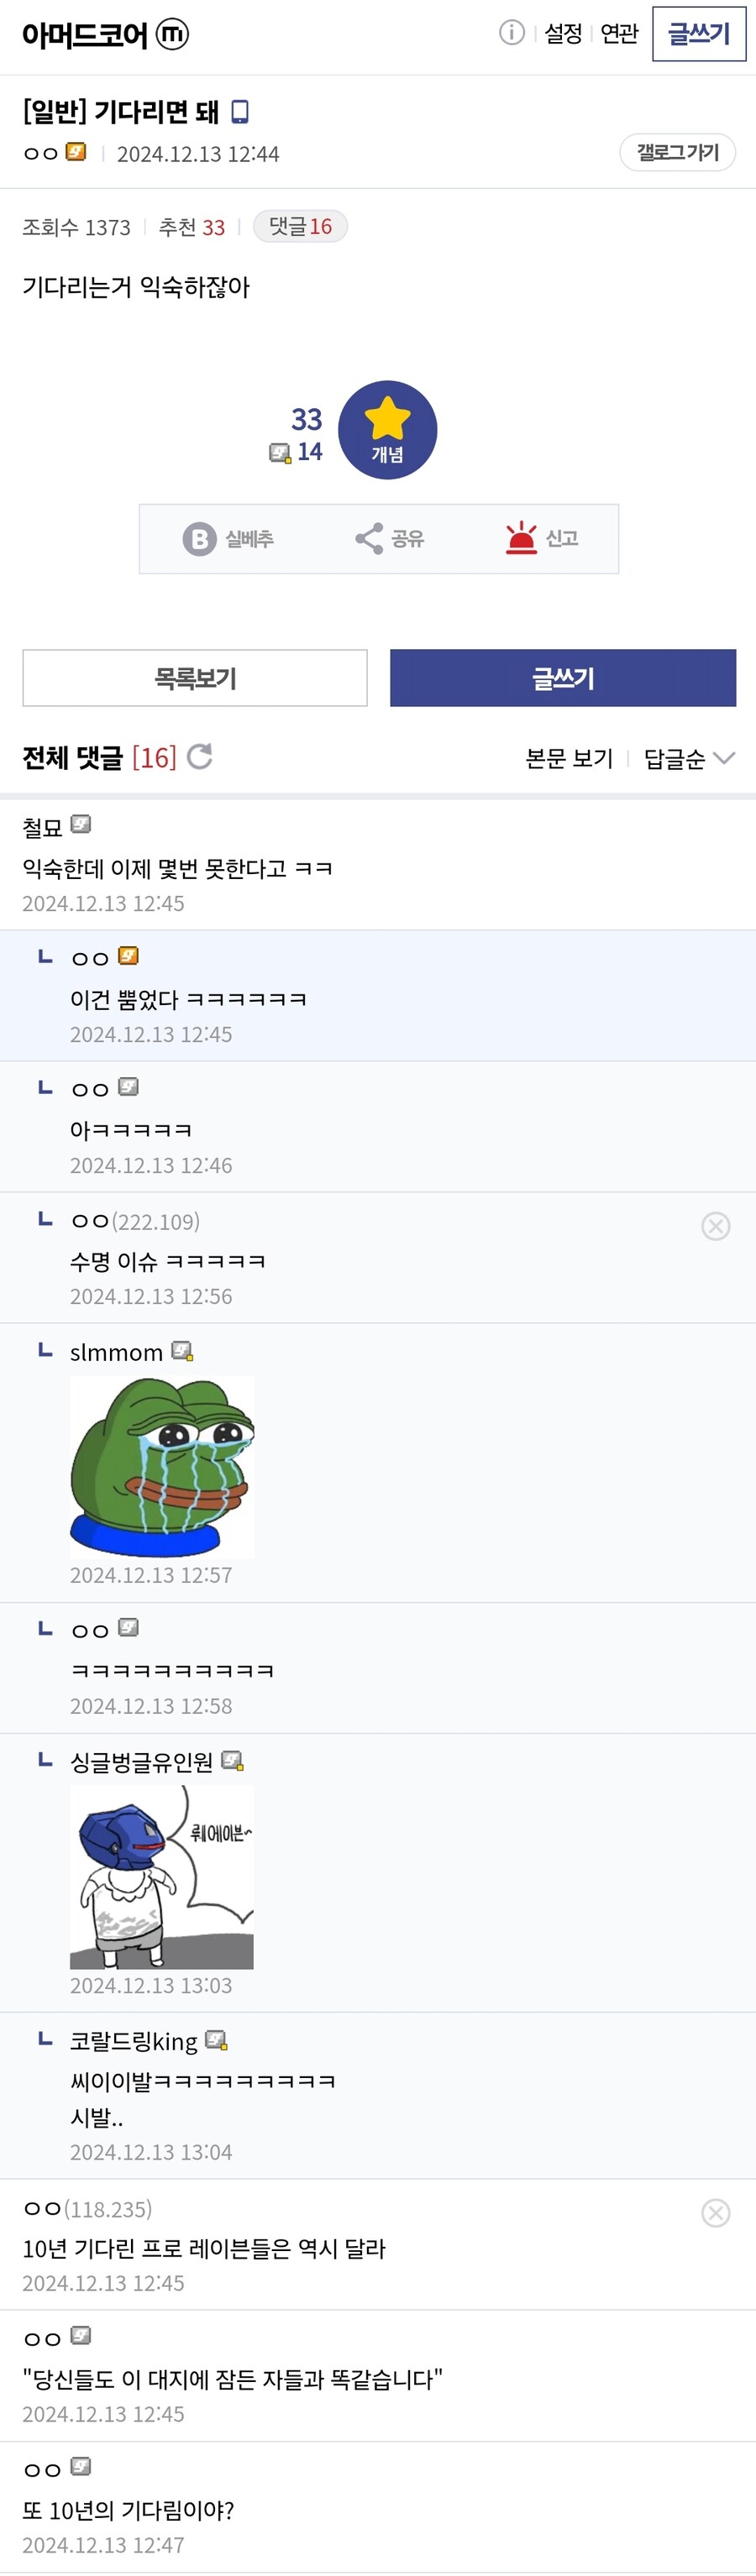
Task: Refresh the comments with the reload icon
Action: point(202,757)
